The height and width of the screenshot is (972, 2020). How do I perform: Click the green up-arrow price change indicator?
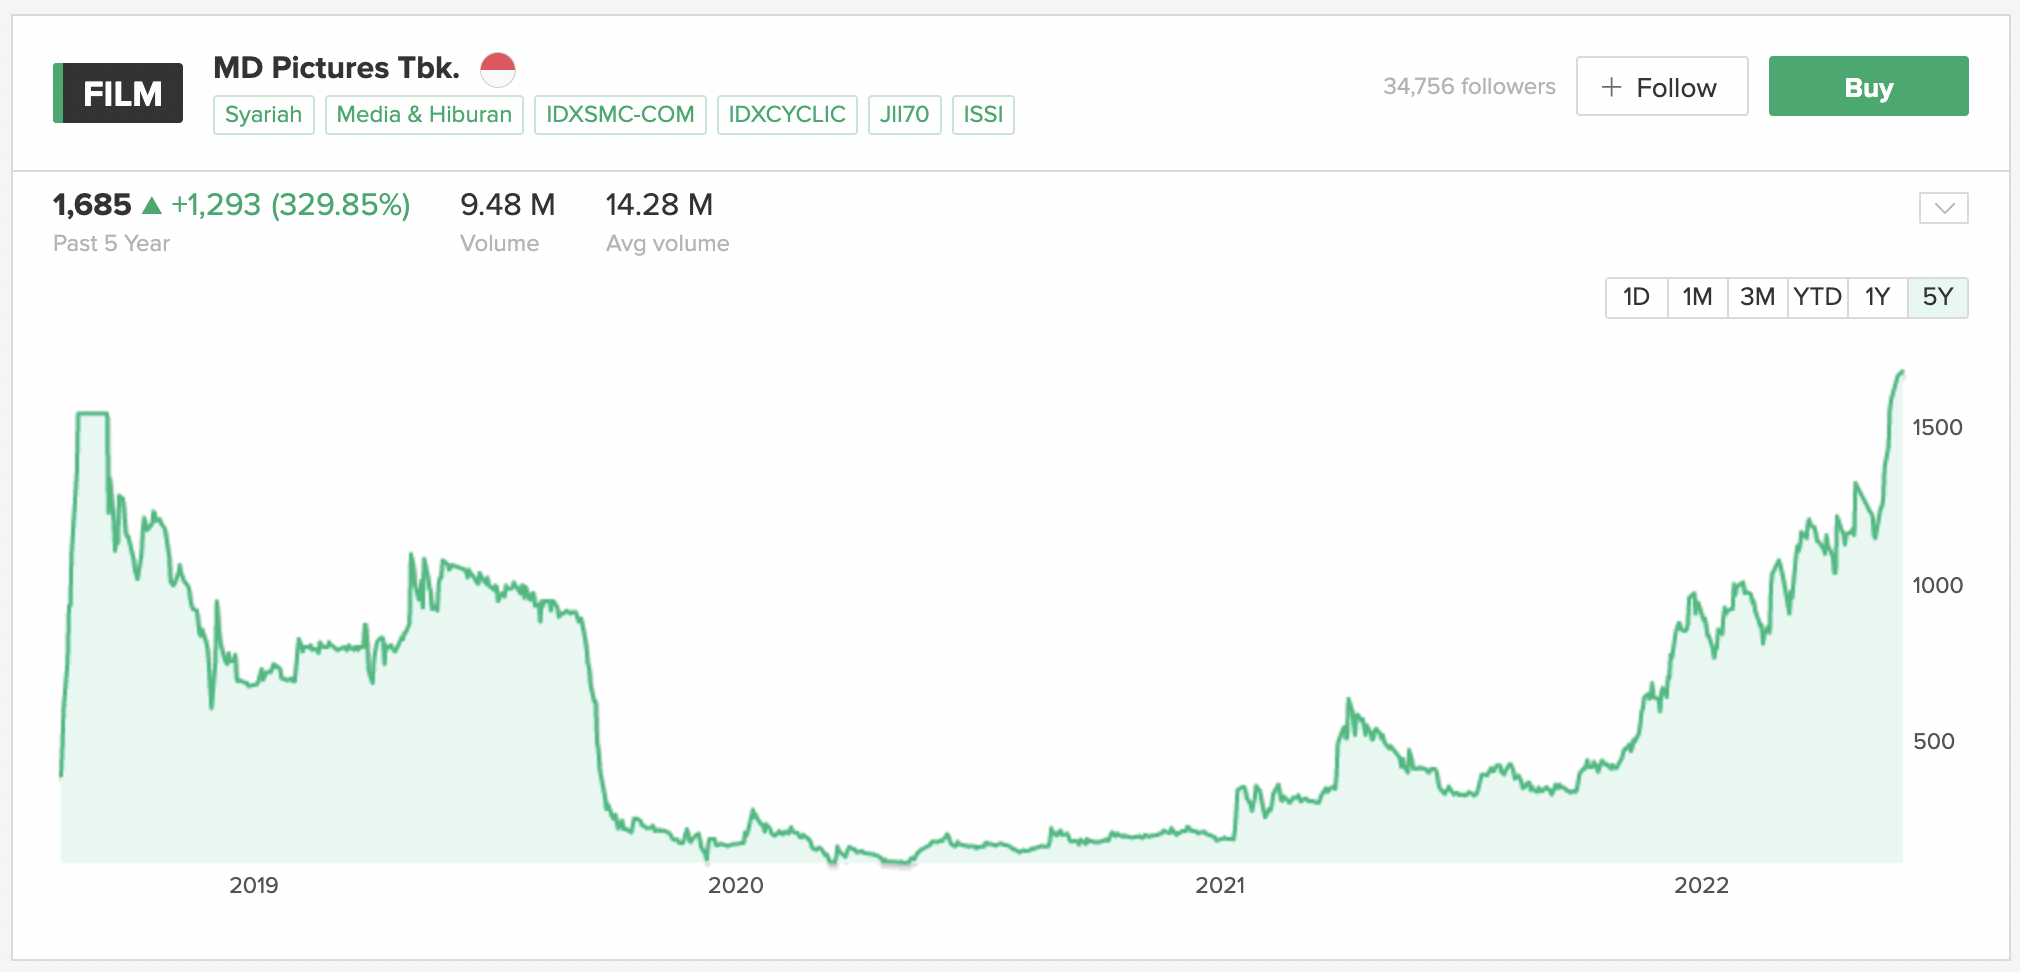(152, 206)
